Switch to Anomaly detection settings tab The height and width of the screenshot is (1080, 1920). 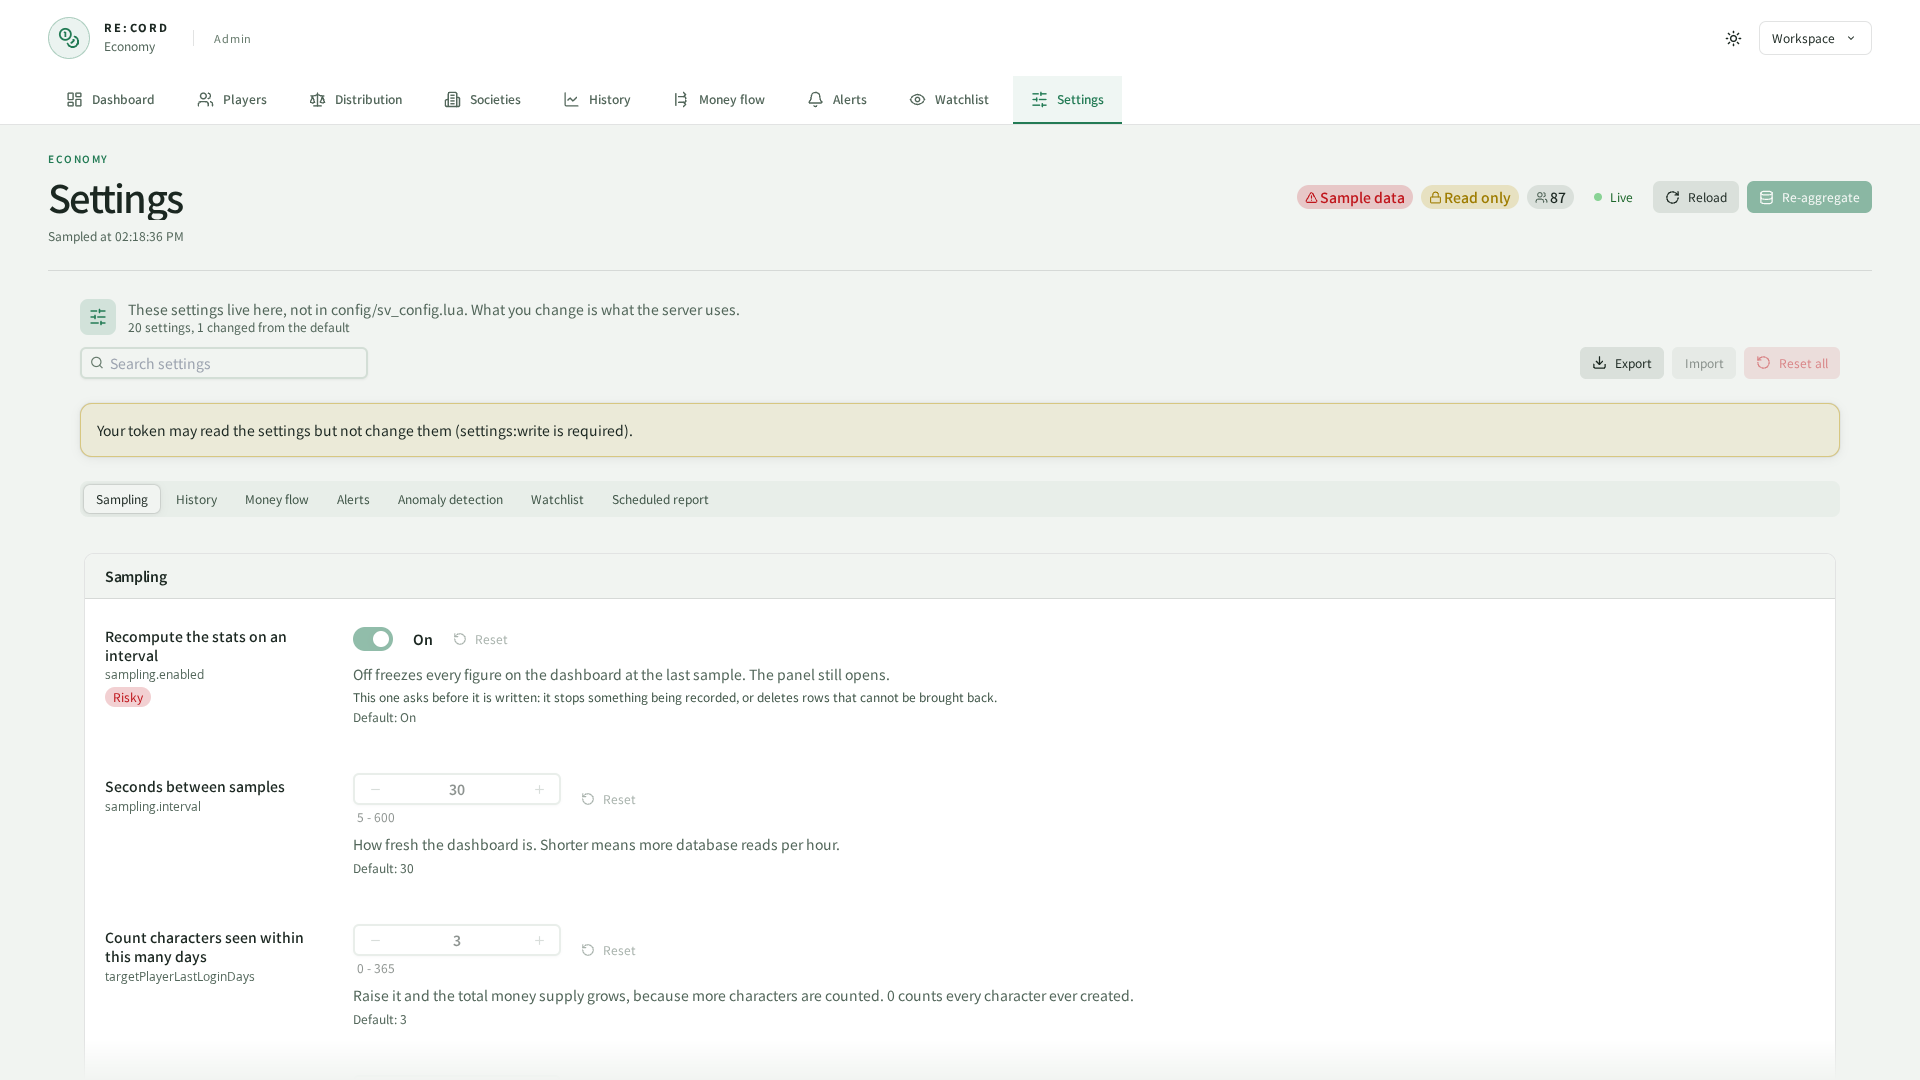450,500
